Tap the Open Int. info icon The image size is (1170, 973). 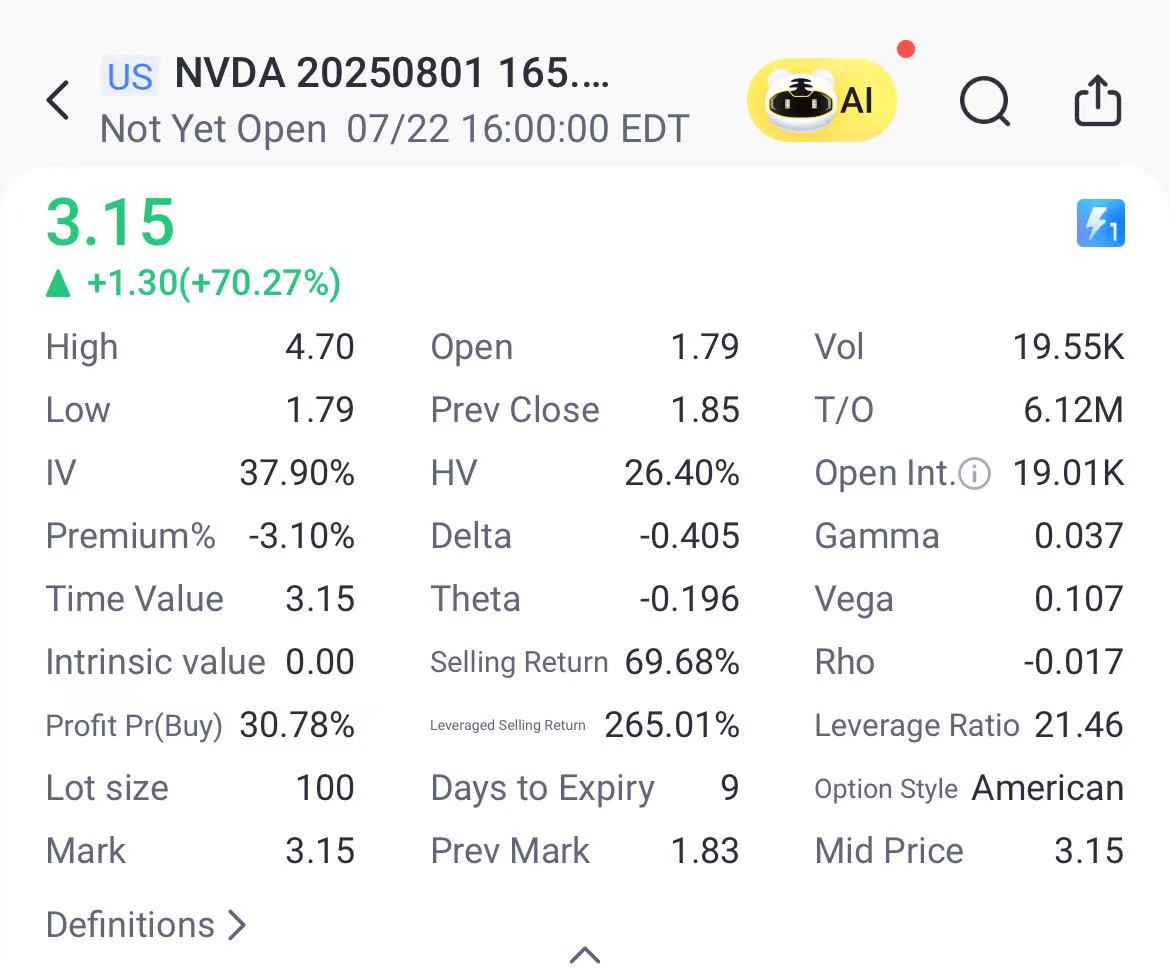pyautogui.click(x=974, y=473)
